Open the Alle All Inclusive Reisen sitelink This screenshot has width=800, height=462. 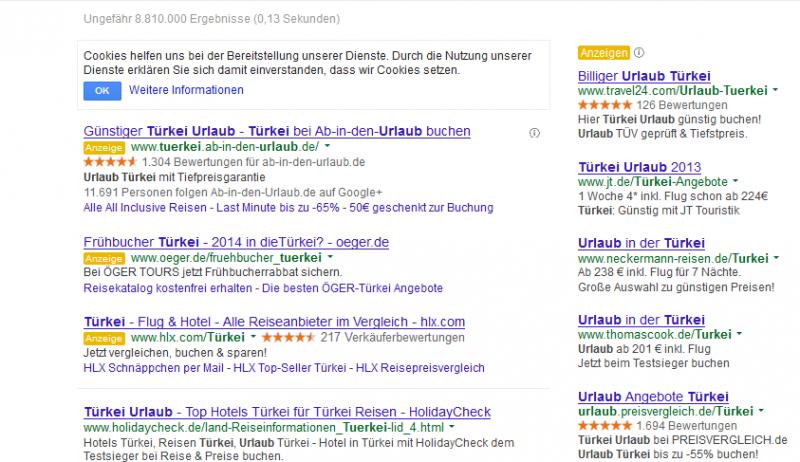tap(145, 208)
